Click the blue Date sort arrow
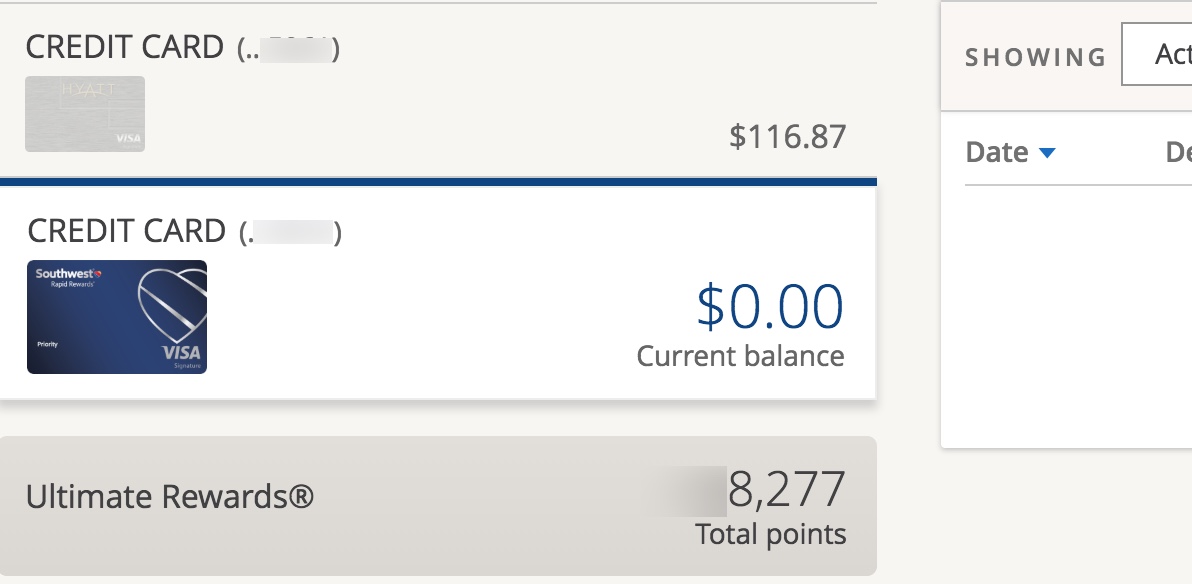 pos(1047,153)
